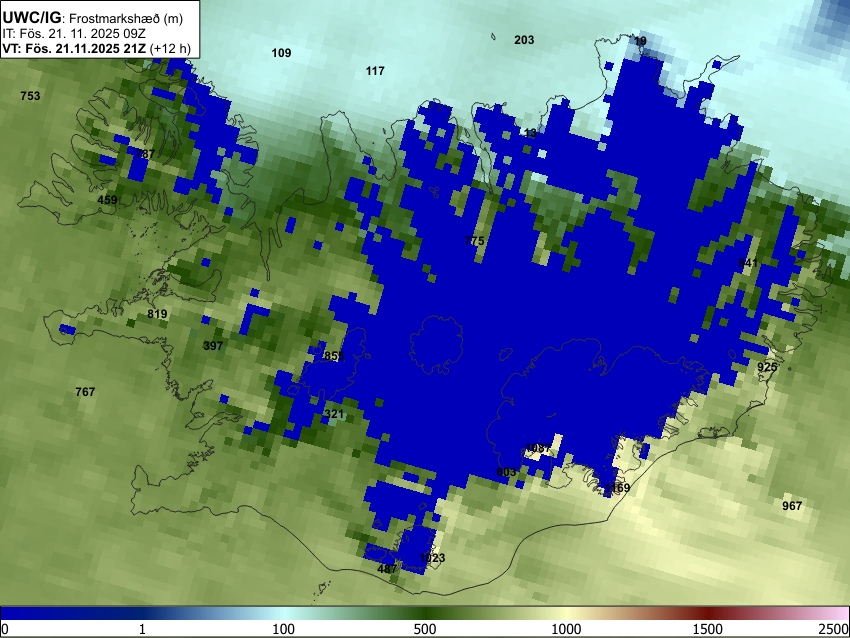The image size is (850, 638).
Task: Select the map value 753
Action: (30, 96)
